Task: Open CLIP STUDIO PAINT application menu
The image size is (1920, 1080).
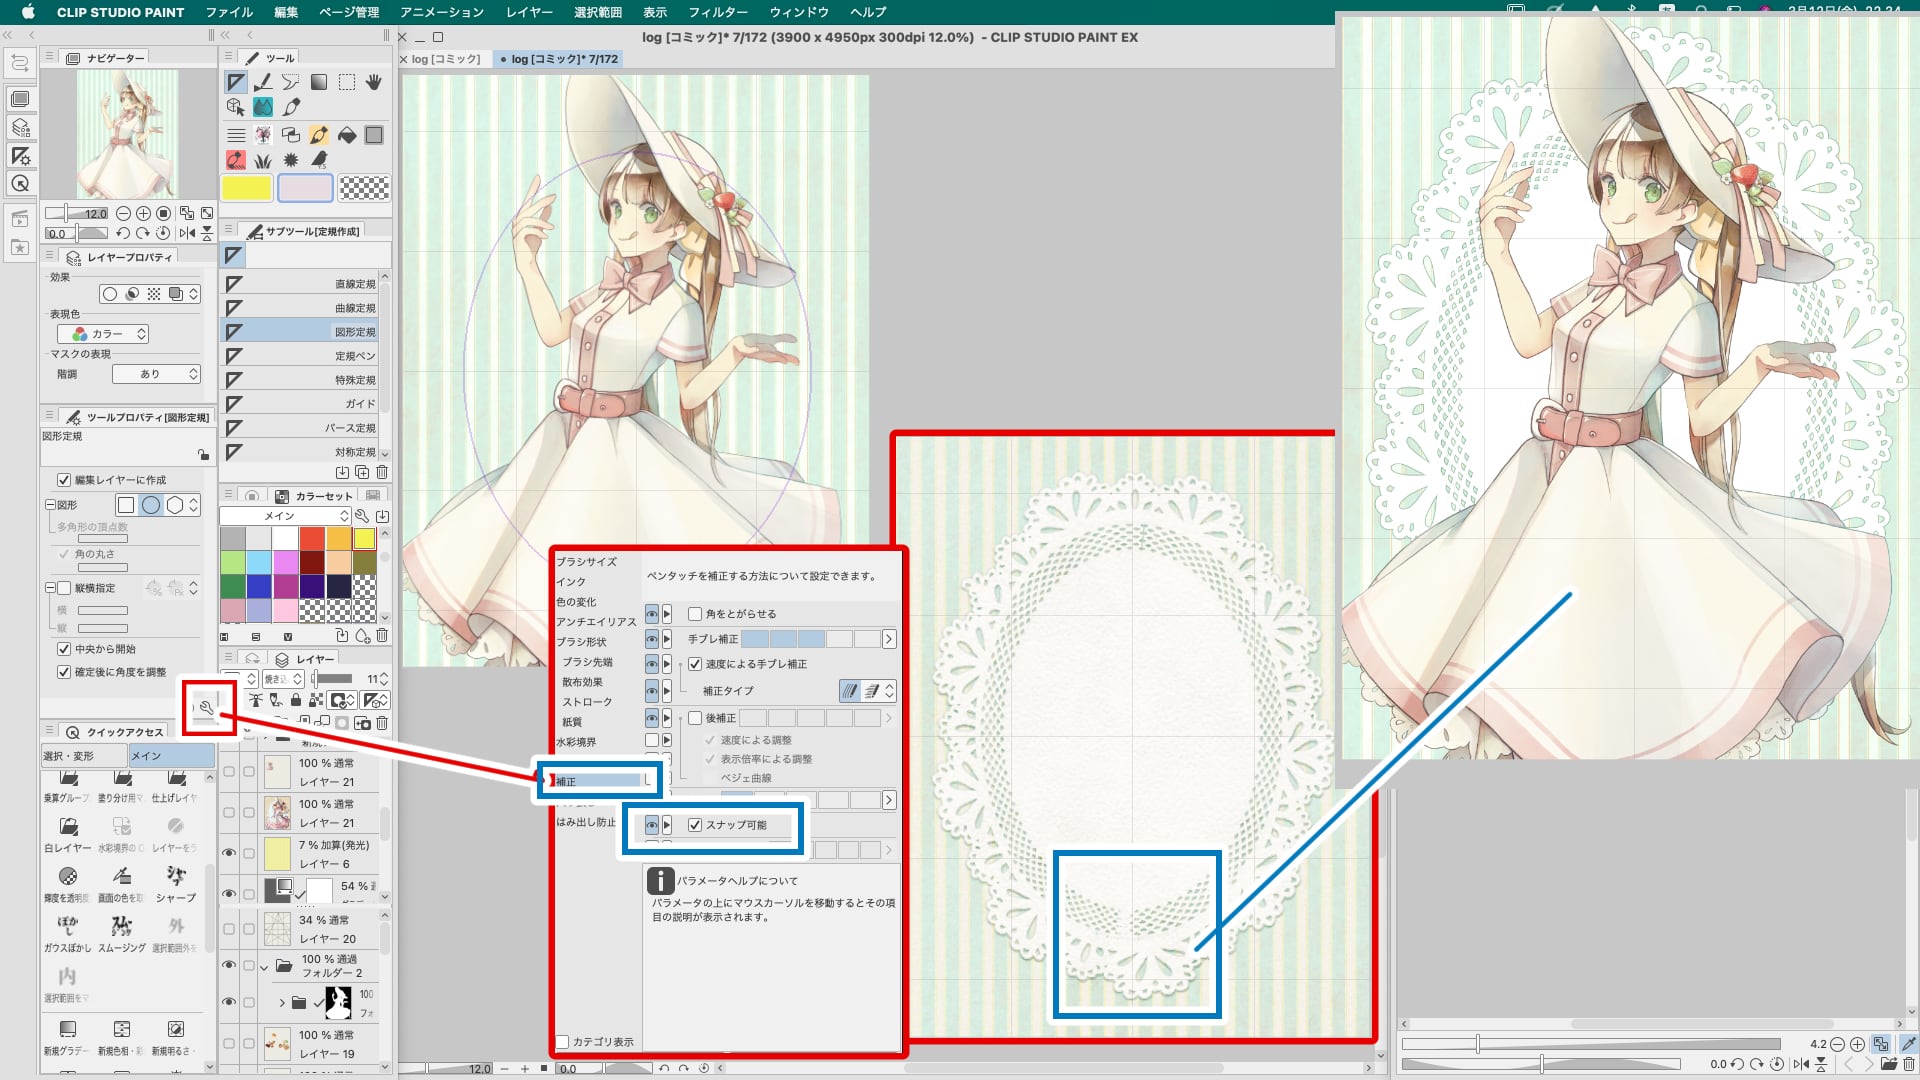Action: (x=120, y=12)
